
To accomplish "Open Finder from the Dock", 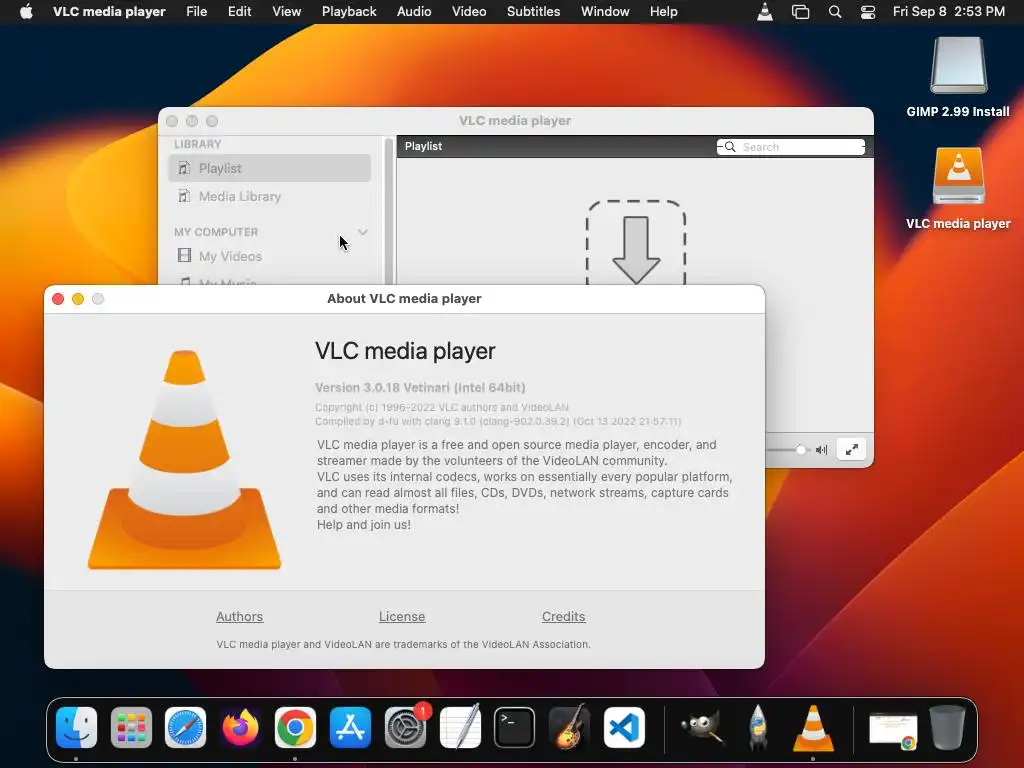I will 76,727.
